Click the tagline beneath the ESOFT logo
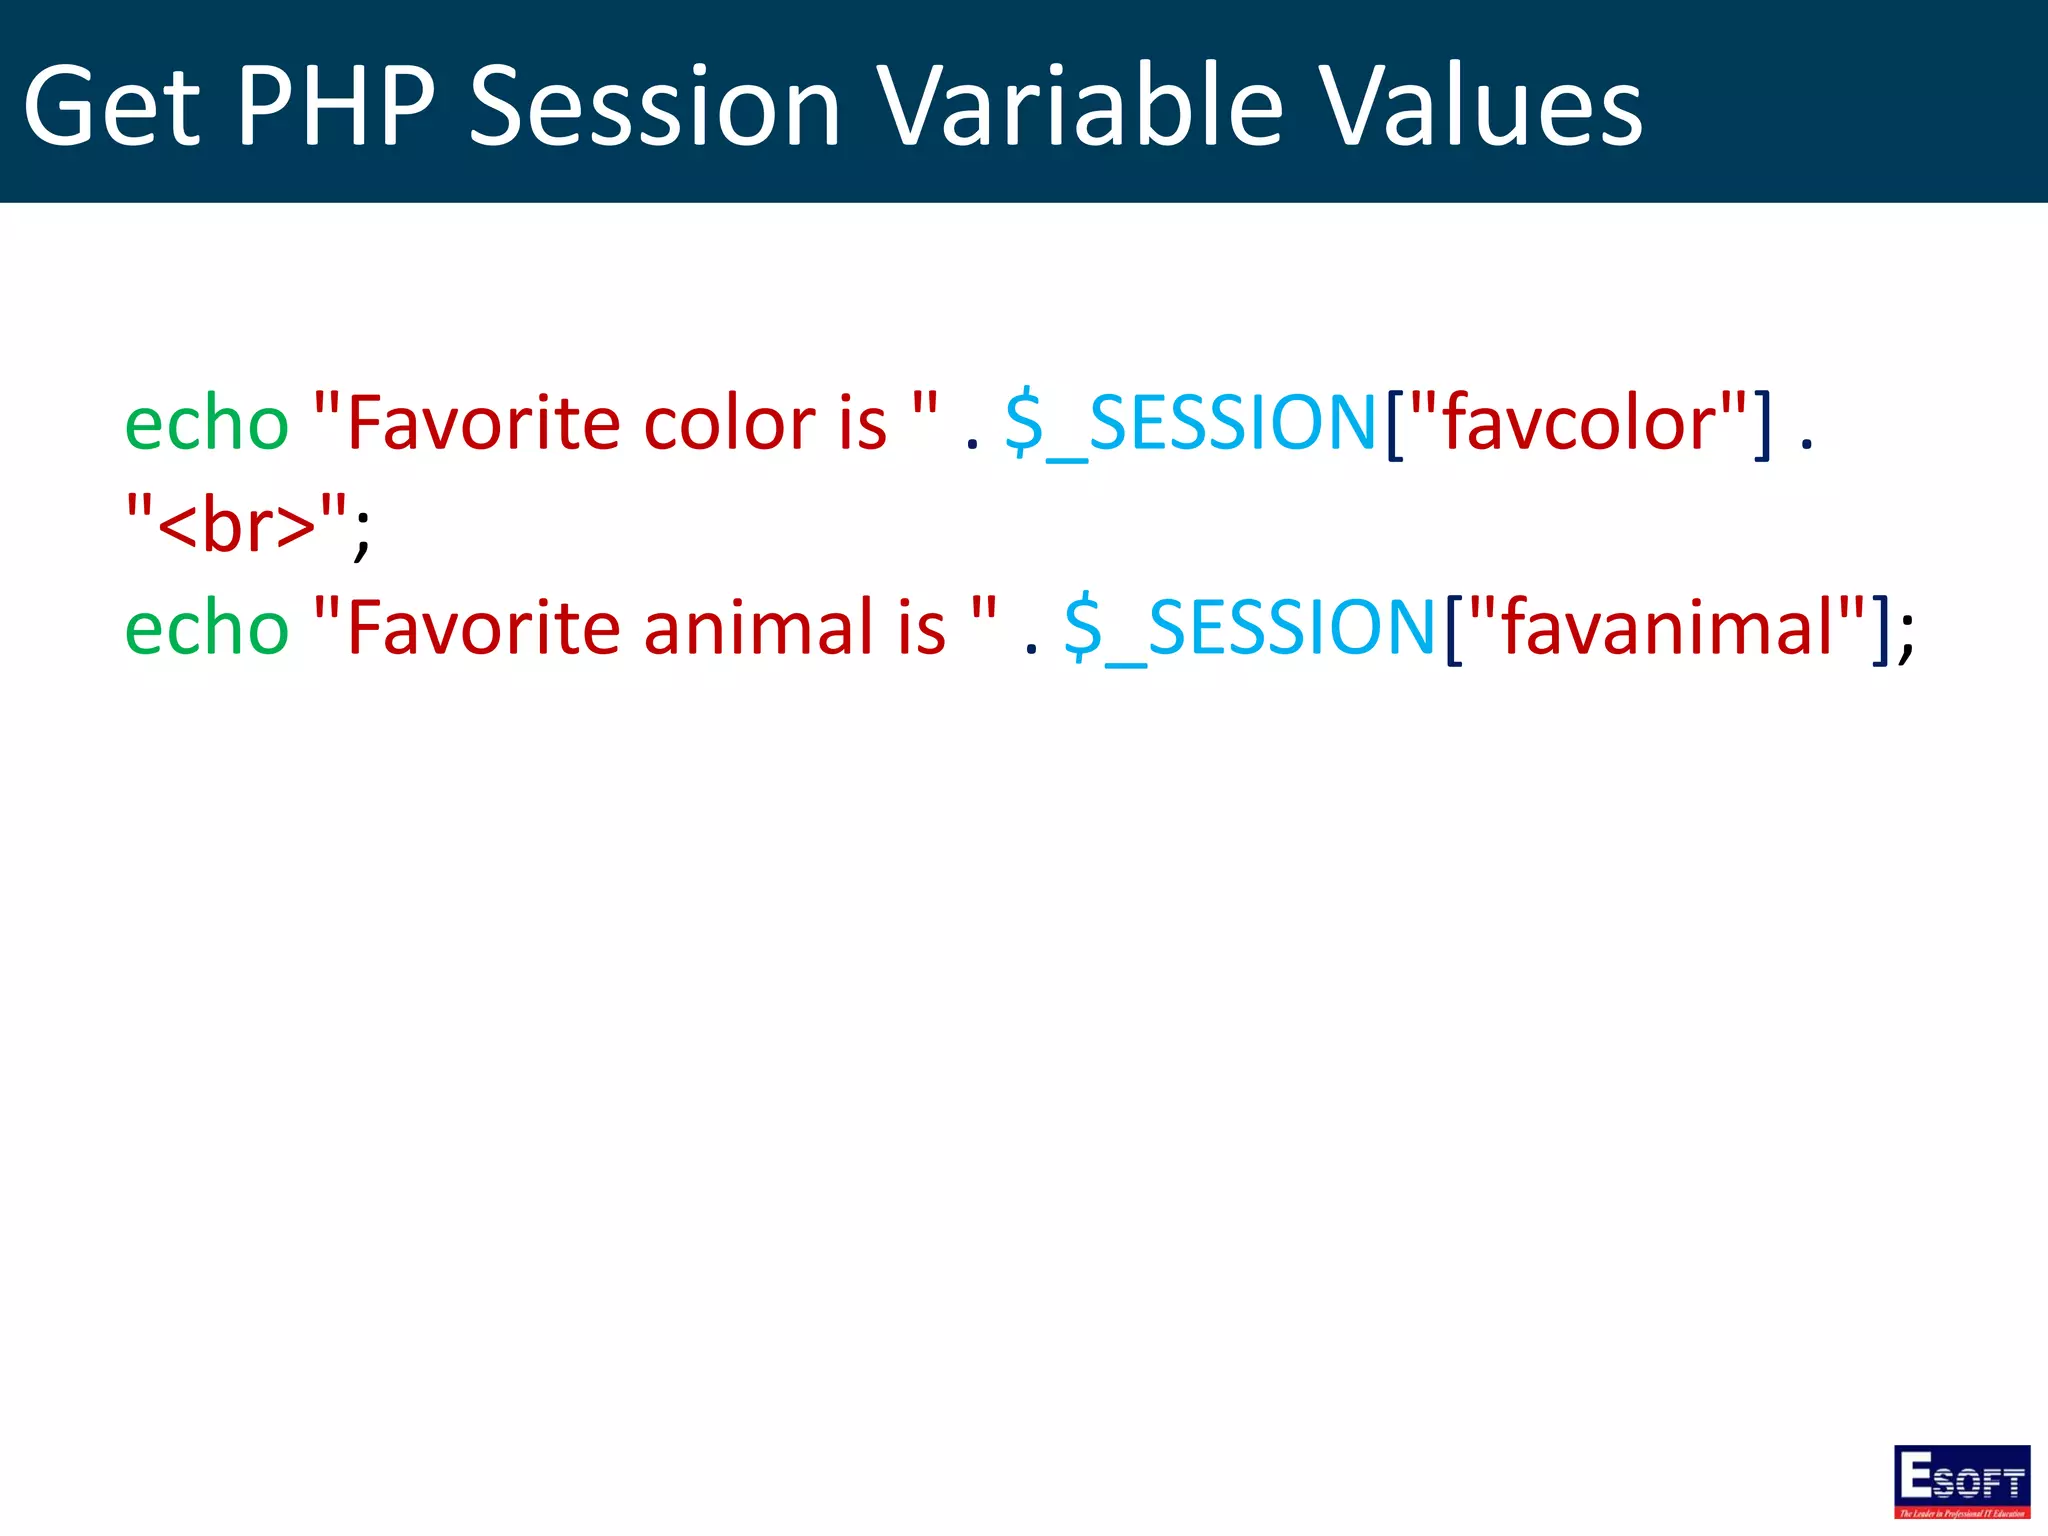Viewport: 2048px width, 1536px height. [1962, 1513]
